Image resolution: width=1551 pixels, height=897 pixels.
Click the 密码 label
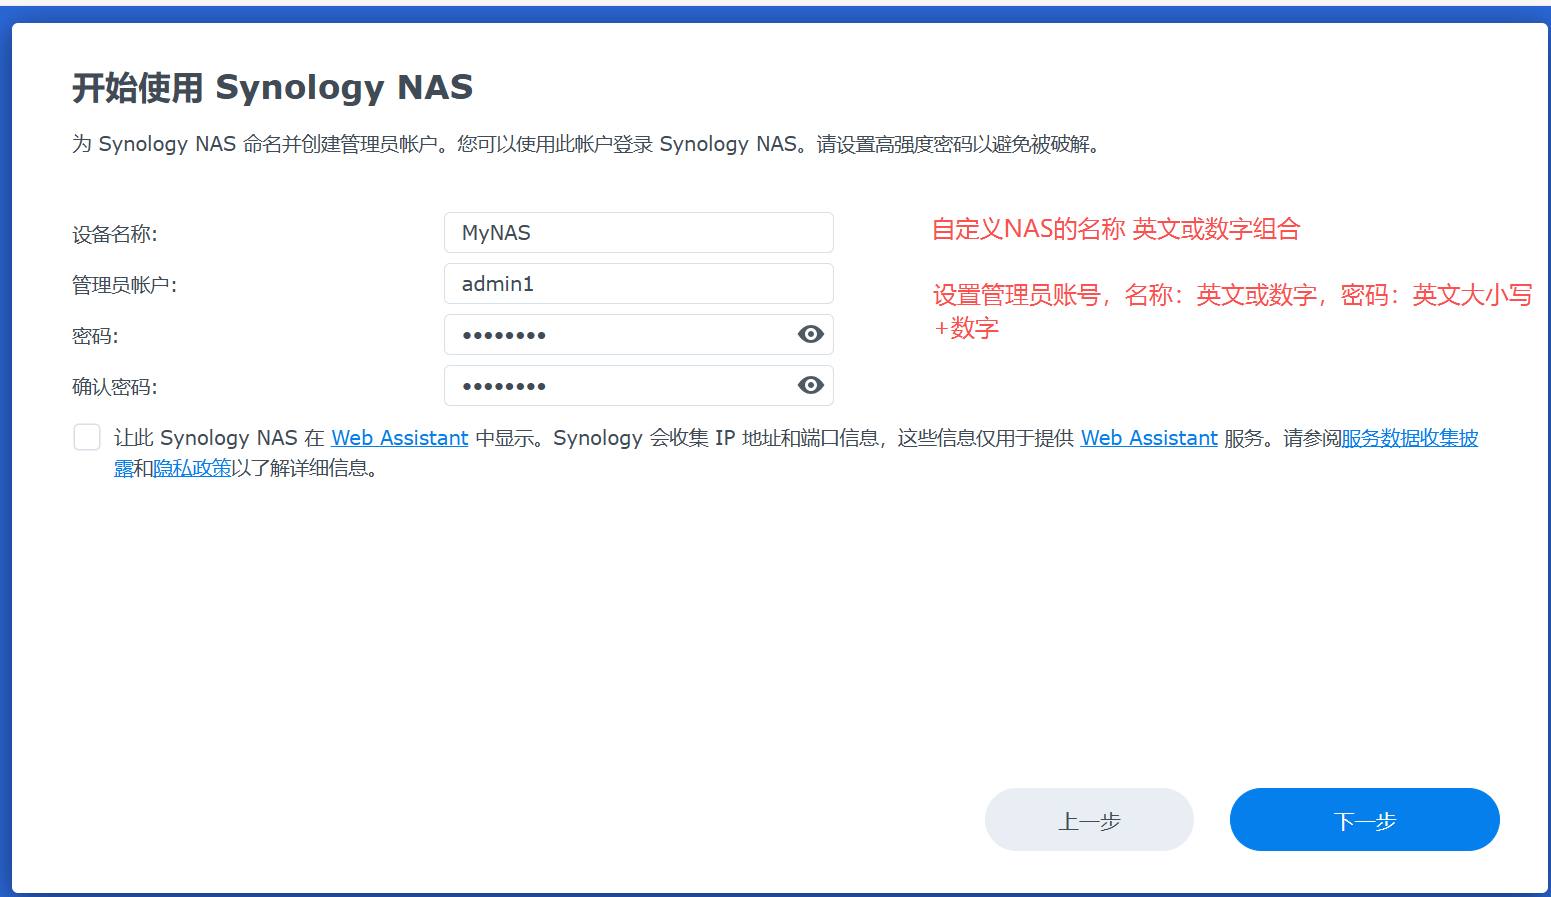point(95,336)
